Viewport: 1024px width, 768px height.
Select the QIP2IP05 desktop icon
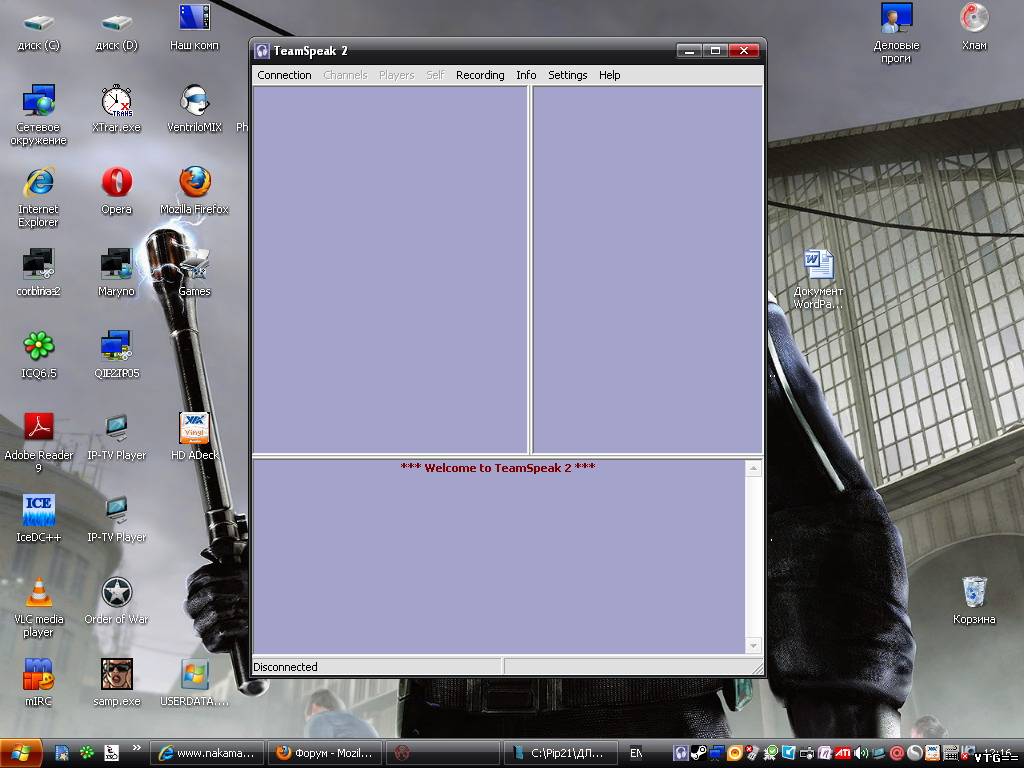click(116, 355)
